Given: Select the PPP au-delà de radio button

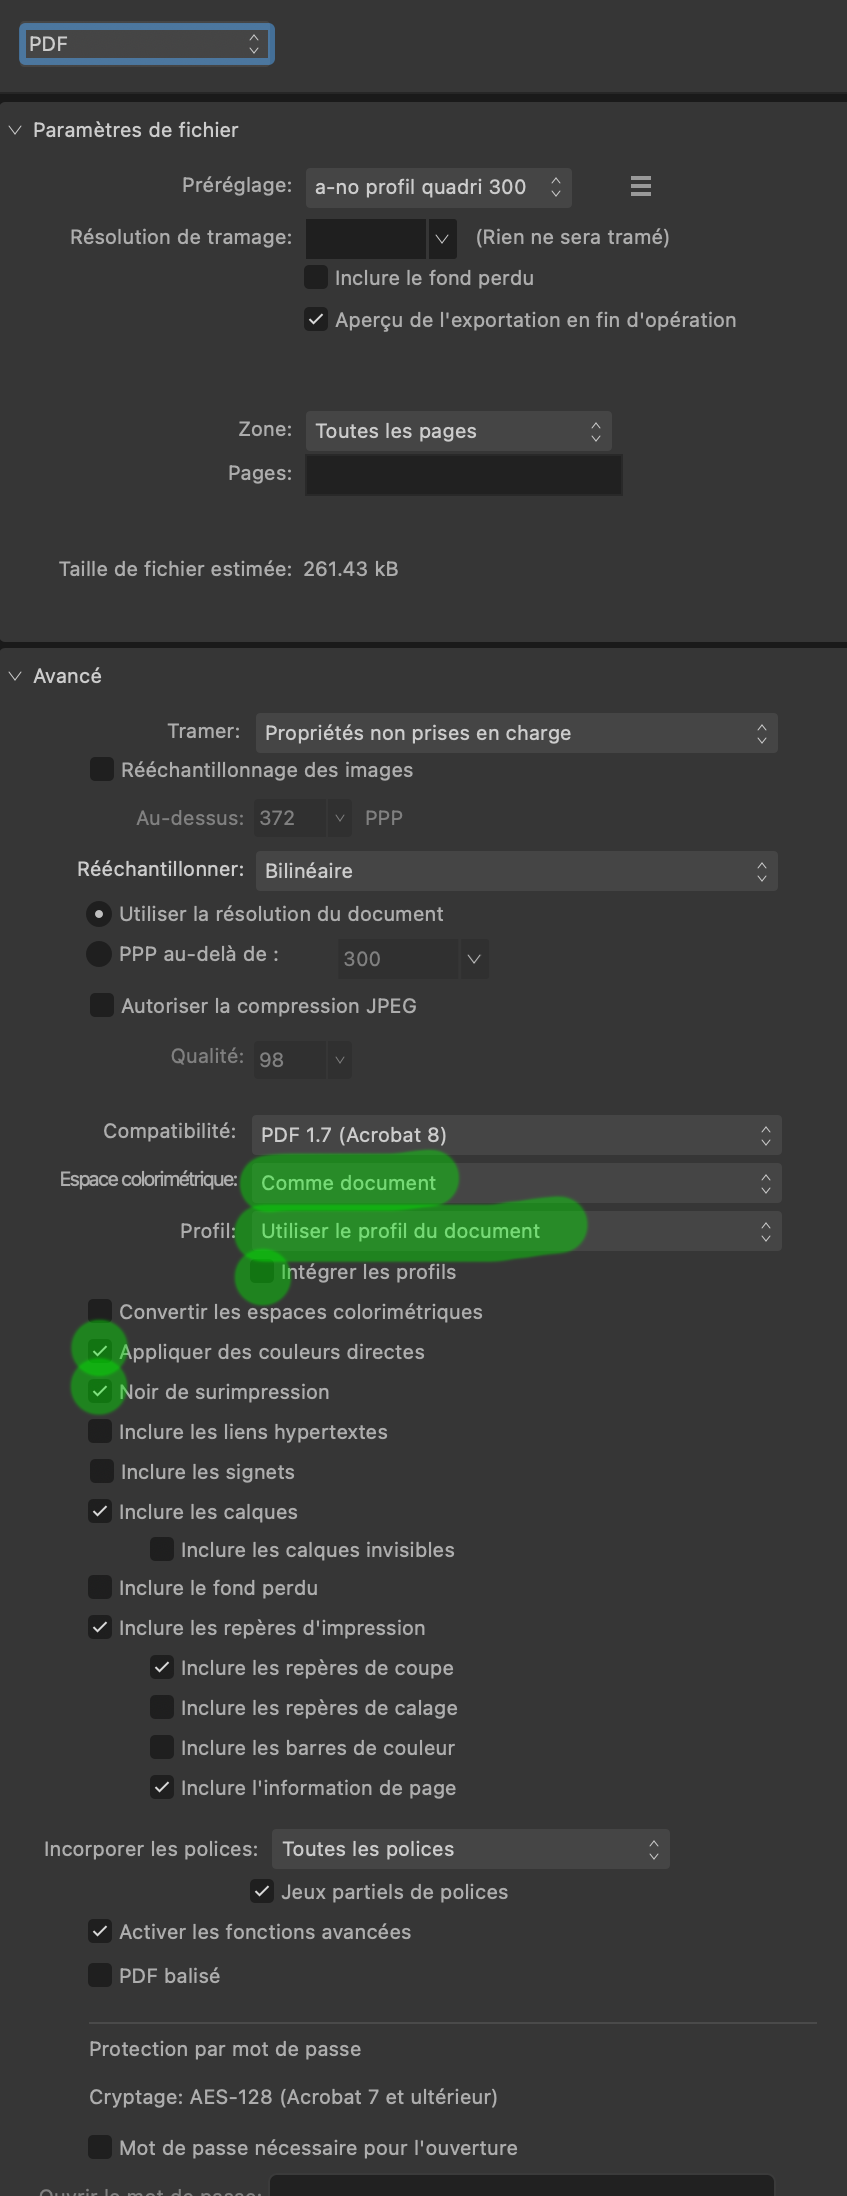Looking at the screenshot, I should tap(99, 954).
